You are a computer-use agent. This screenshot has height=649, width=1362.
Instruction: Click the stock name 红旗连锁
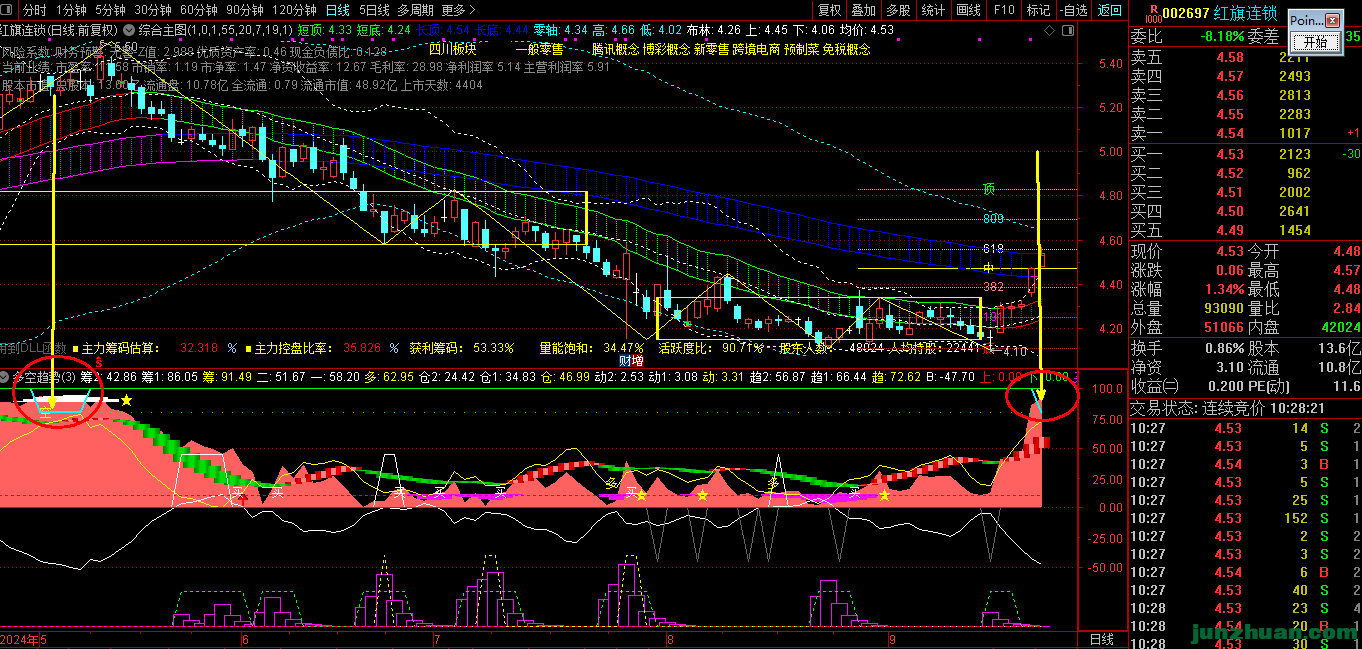(x=1245, y=13)
